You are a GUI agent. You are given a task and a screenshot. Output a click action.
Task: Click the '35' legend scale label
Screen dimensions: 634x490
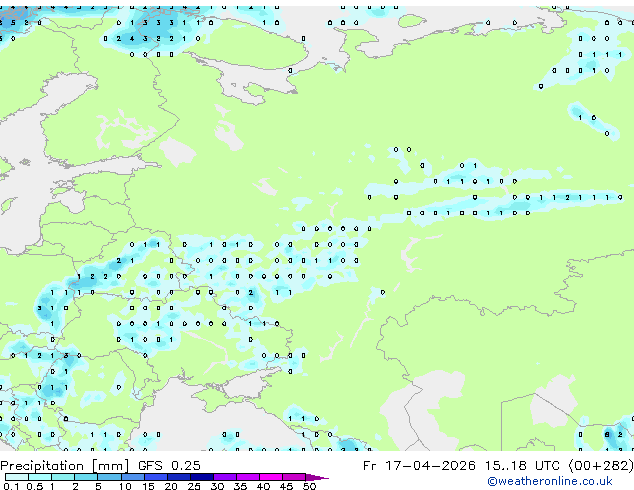[240, 486]
